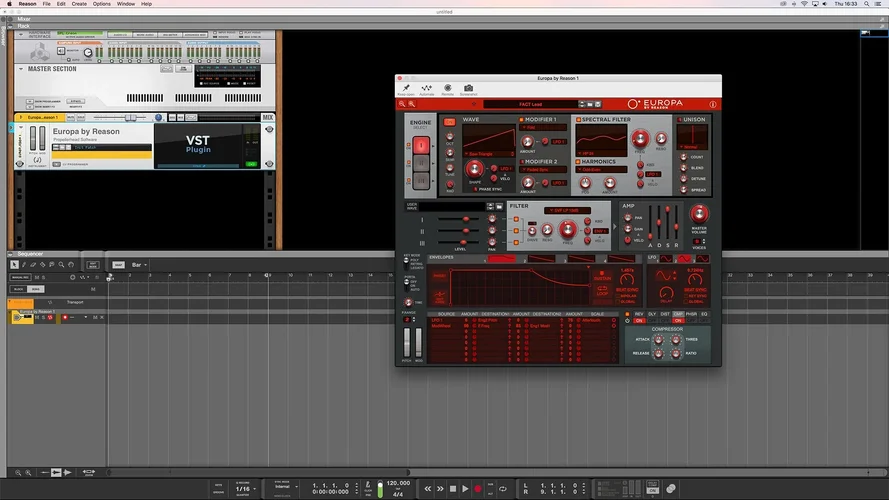
Task: Open the Modifier 1 type dropdown
Action: [x=543, y=128]
